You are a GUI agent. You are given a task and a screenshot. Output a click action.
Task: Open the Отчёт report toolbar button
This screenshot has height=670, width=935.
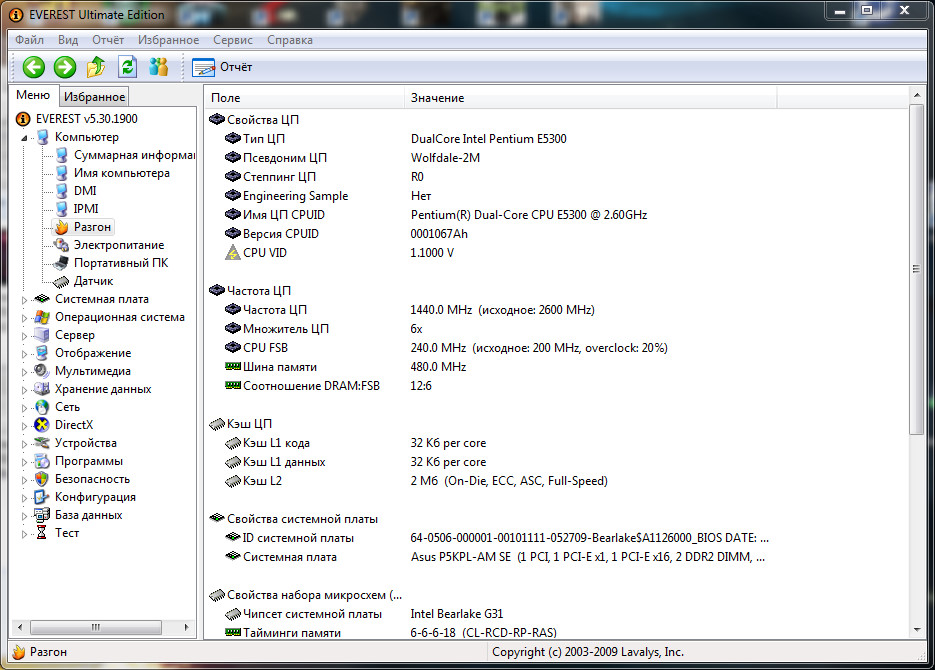(222, 67)
